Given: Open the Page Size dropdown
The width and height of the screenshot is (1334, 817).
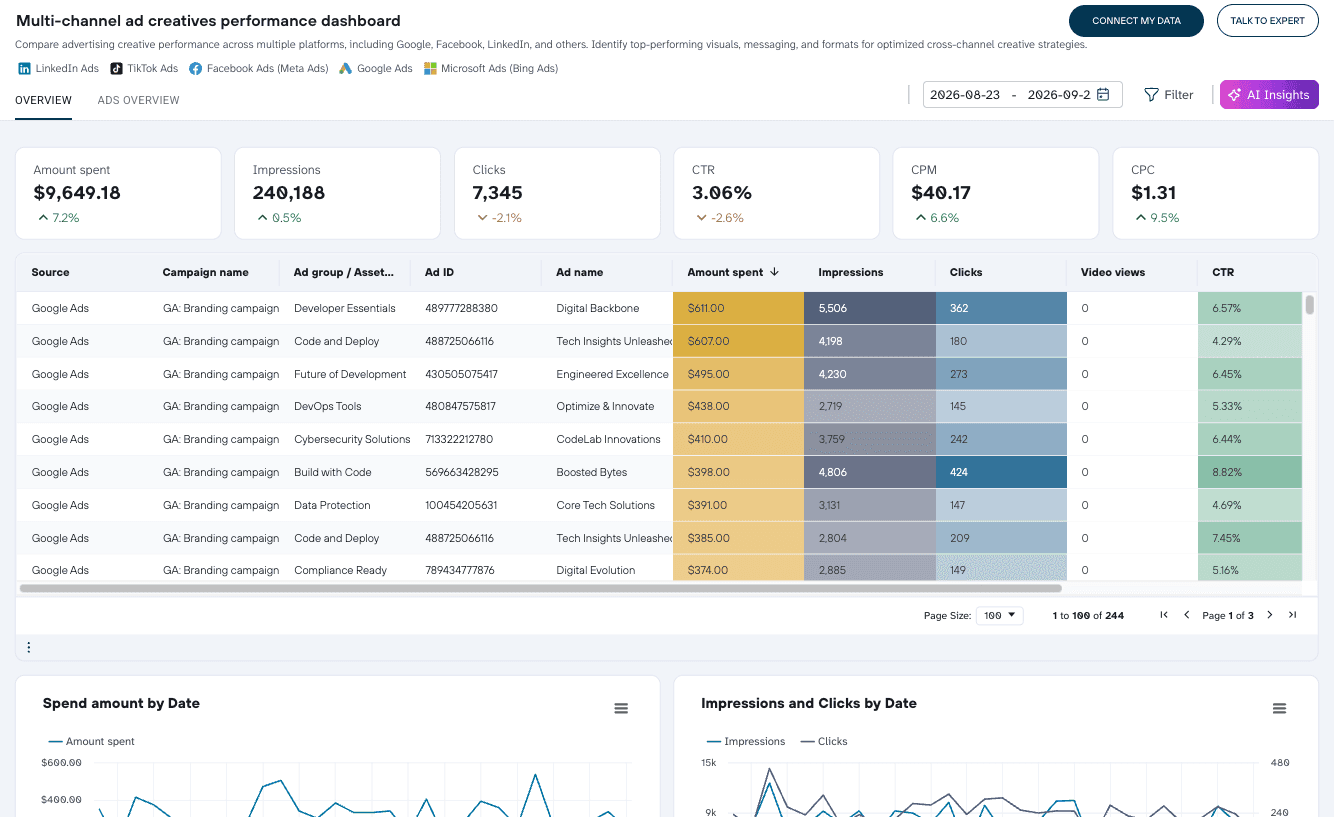Looking at the screenshot, I should click(x=999, y=615).
